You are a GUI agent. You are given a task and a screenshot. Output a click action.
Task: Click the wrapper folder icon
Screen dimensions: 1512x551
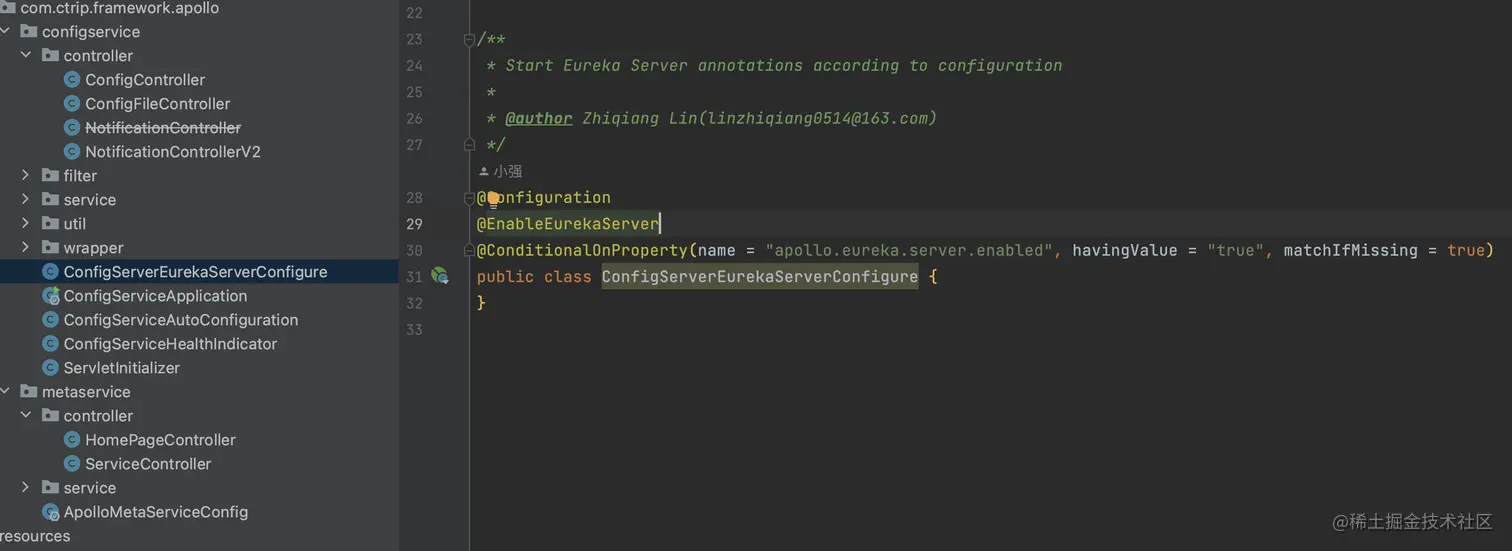coord(50,248)
